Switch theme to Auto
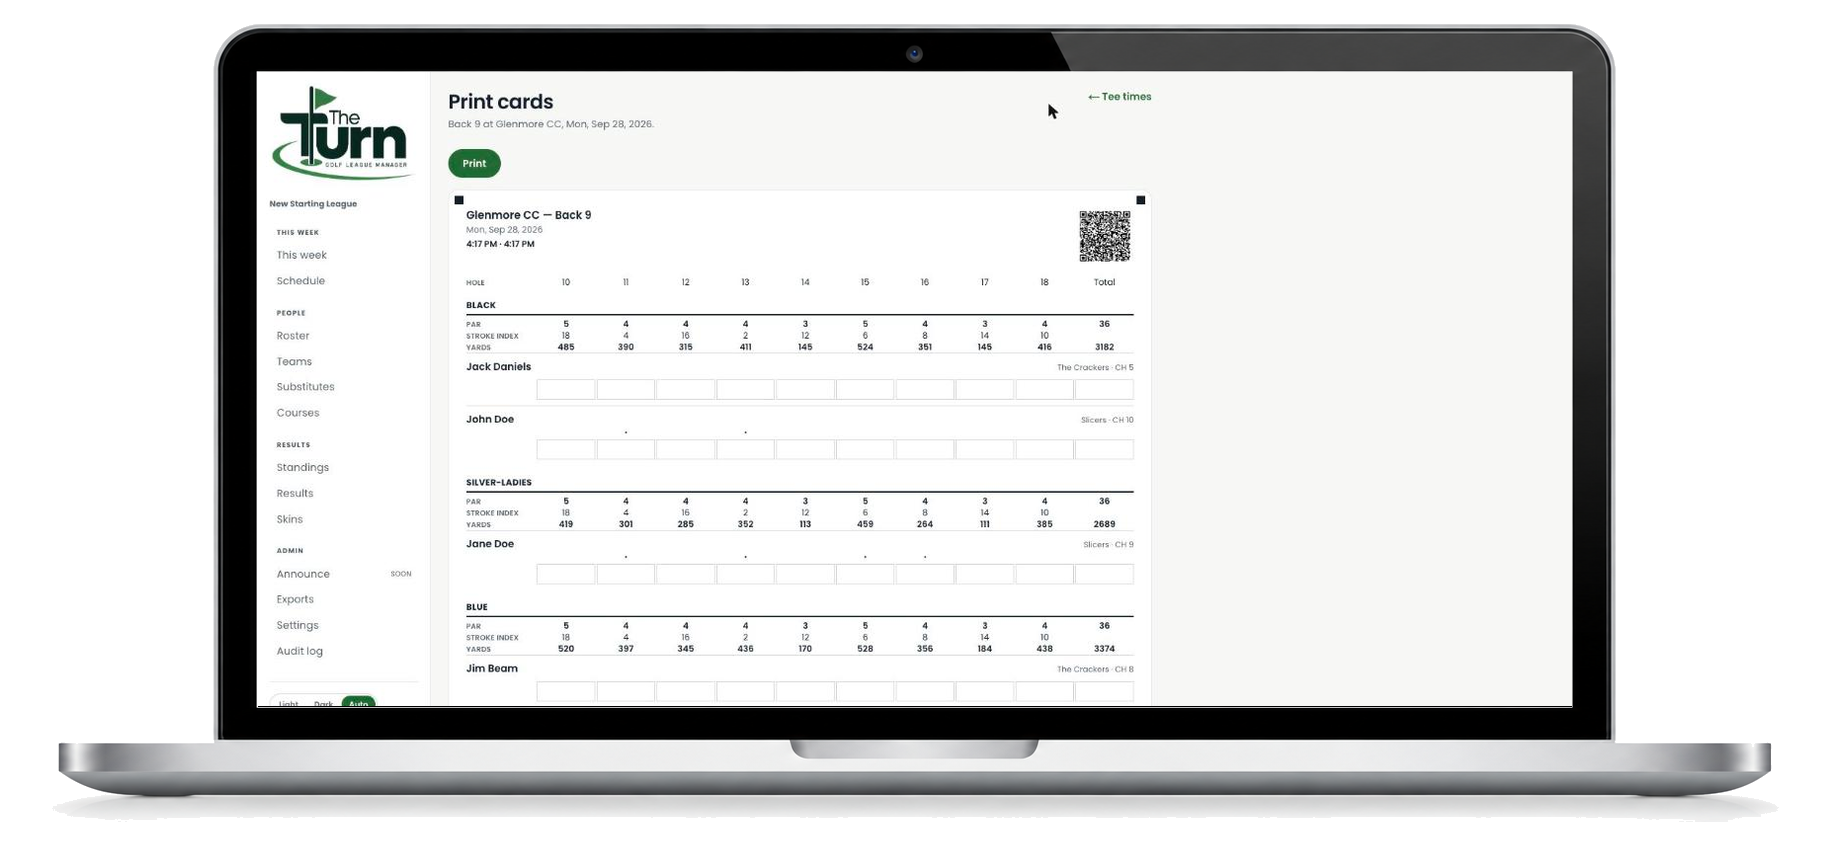The width and height of the screenshot is (1828, 860). click(x=358, y=703)
